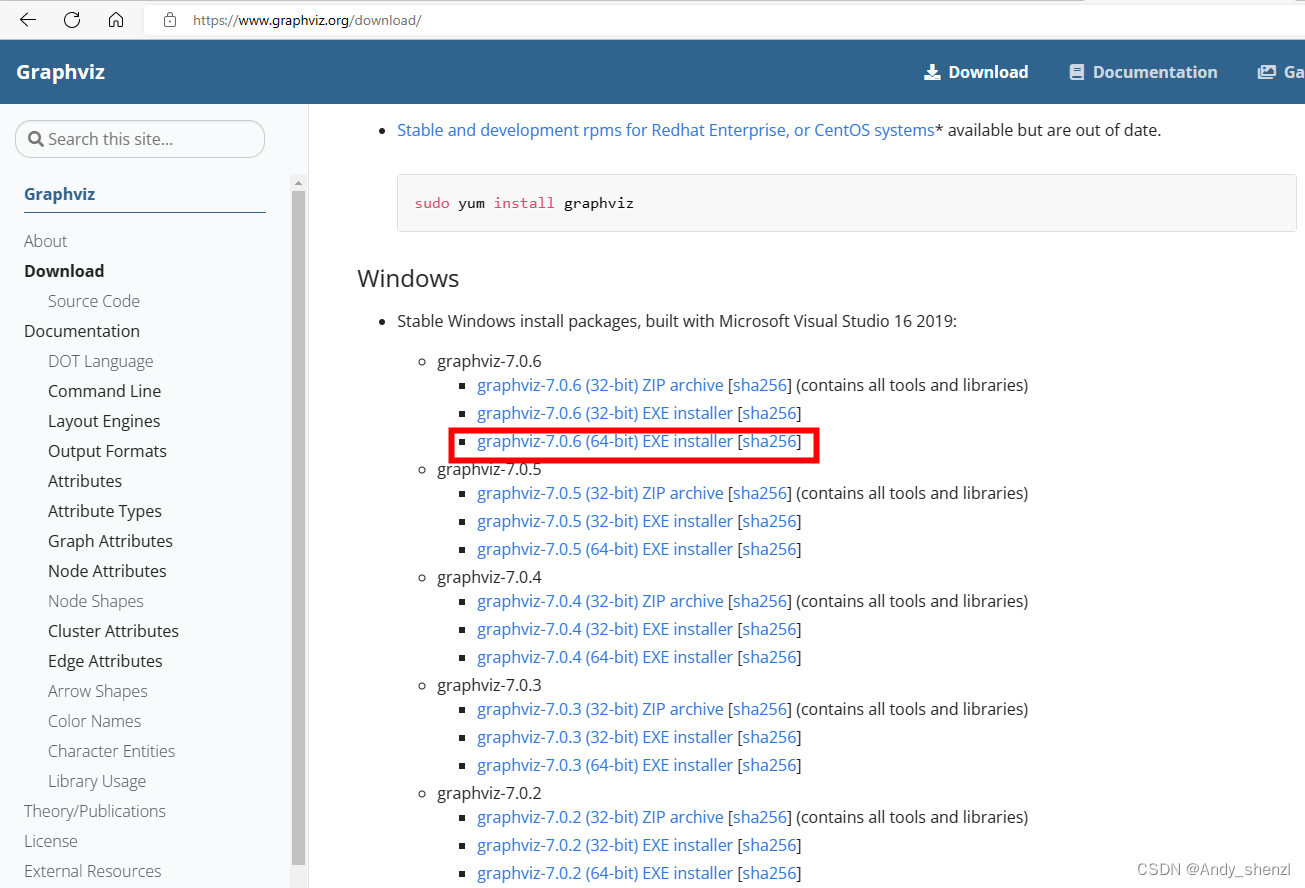
Task: Open Edge Attributes sidebar entry
Action: 105,661
